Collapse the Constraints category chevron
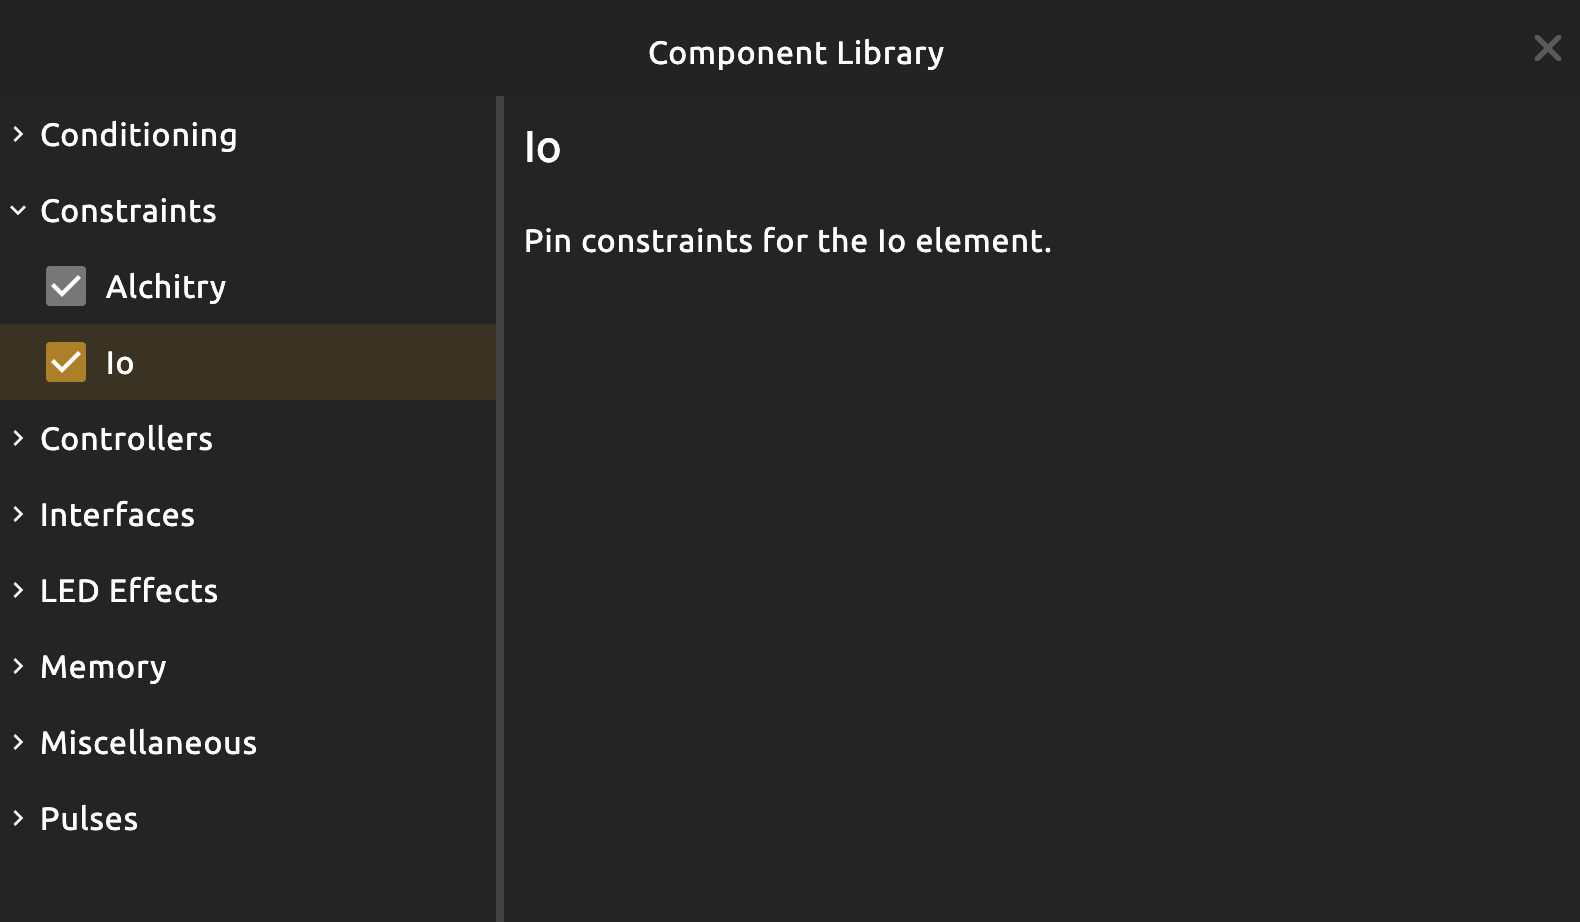Image resolution: width=1580 pixels, height=922 pixels. point(18,210)
